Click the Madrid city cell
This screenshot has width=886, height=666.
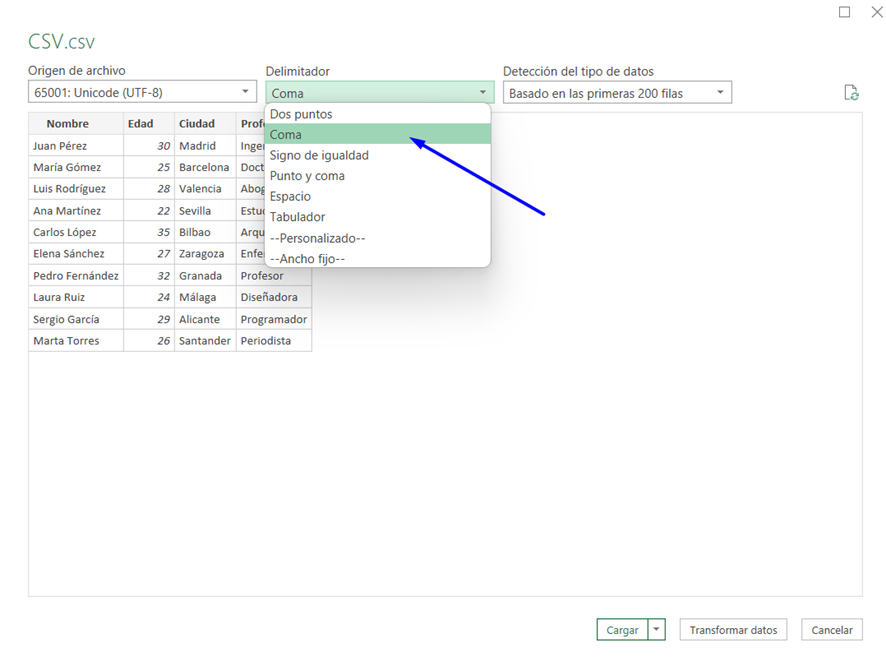(x=205, y=146)
